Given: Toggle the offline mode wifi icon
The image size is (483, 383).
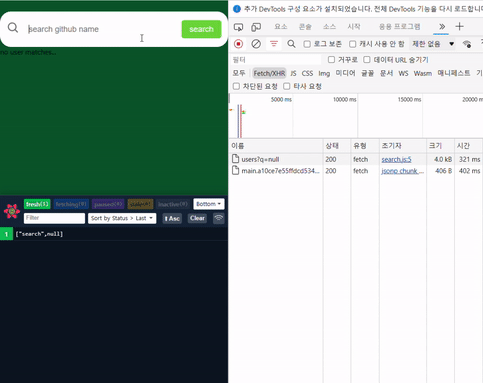Looking at the screenshot, I should pyautogui.click(x=219, y=218).
